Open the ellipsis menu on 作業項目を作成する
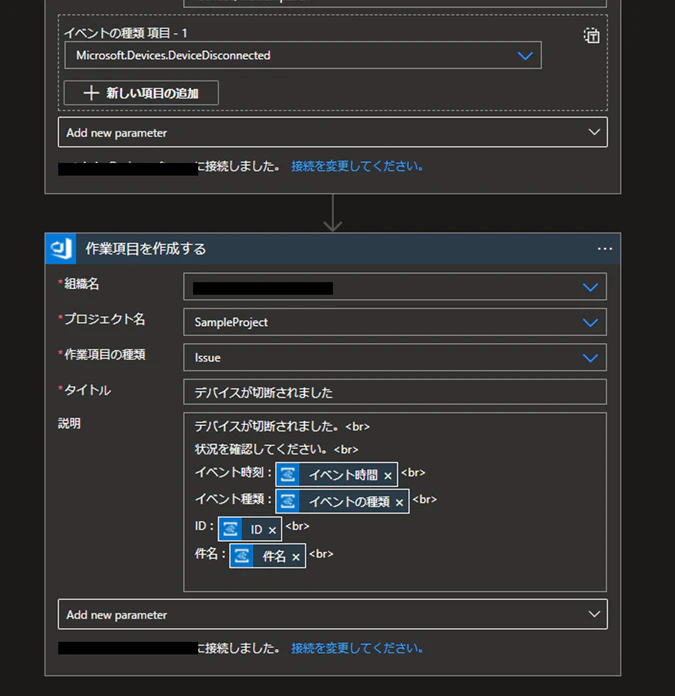The width and height of the screenshot is (675, 696). coord(604,249)
